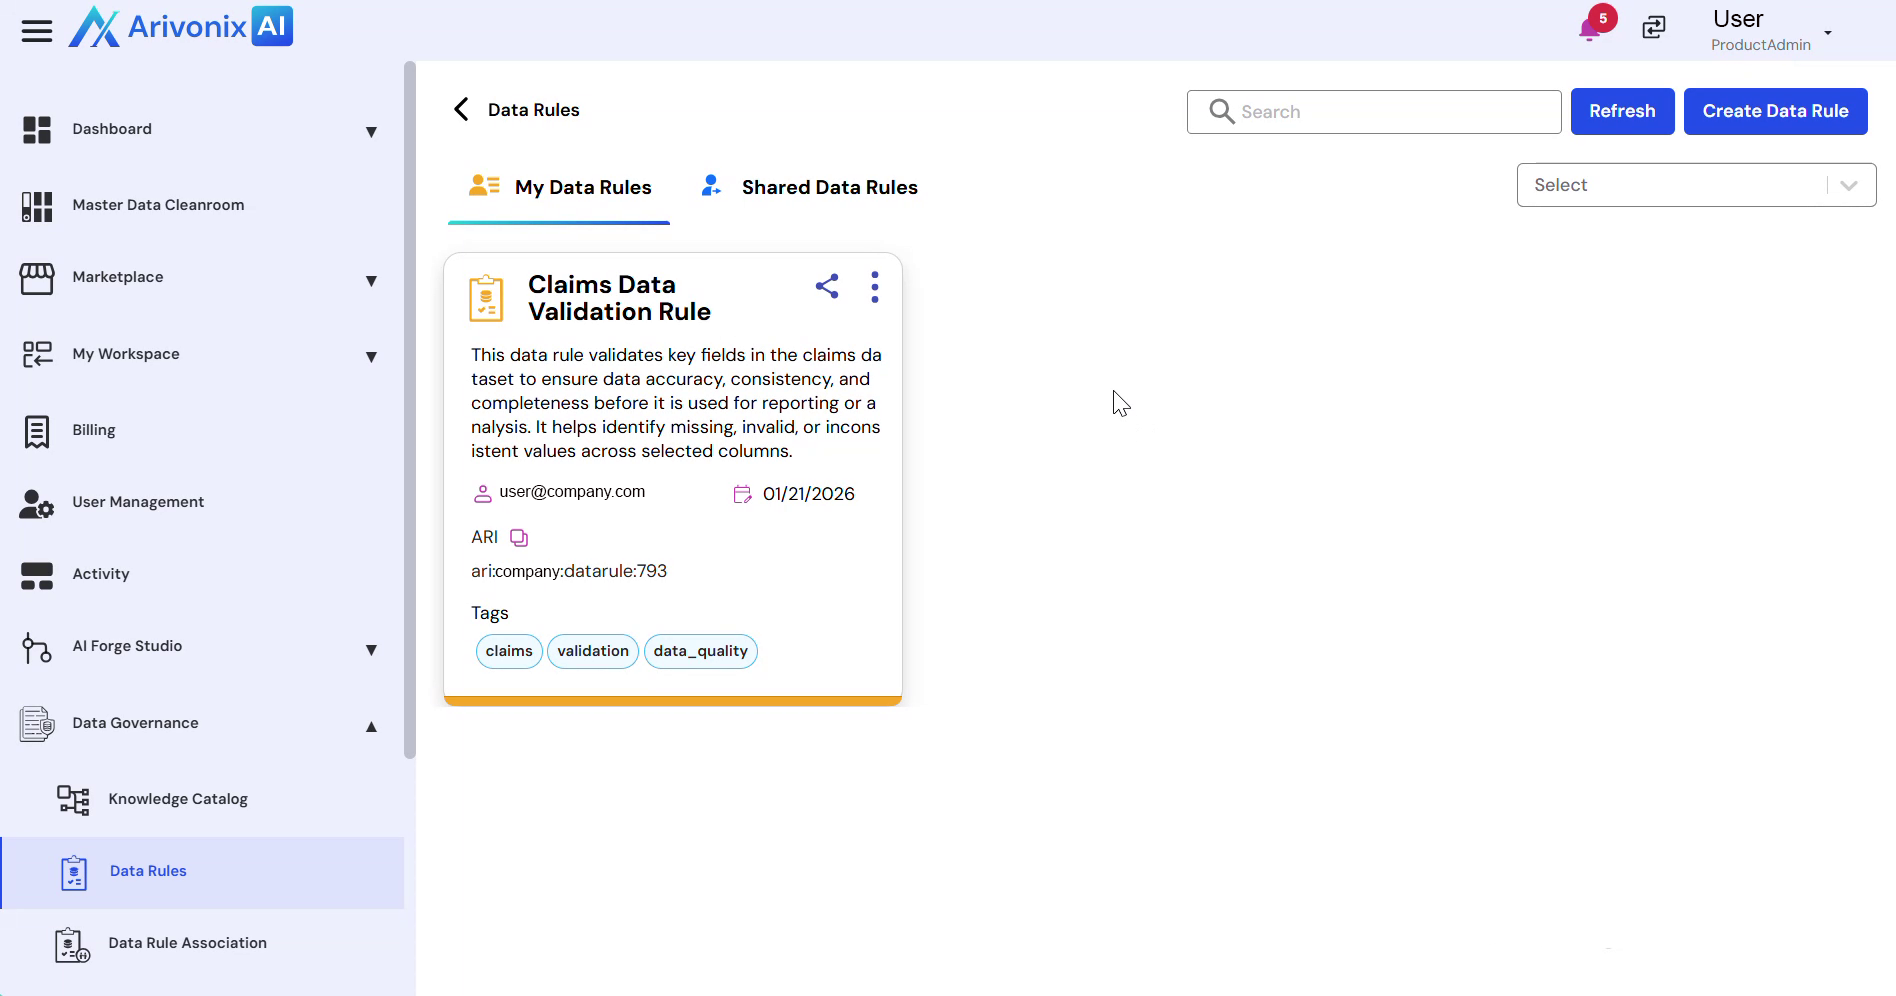
Task: Expand the Marketplace sidebar section
Action: pyautogui.click(x=371, y=280)
